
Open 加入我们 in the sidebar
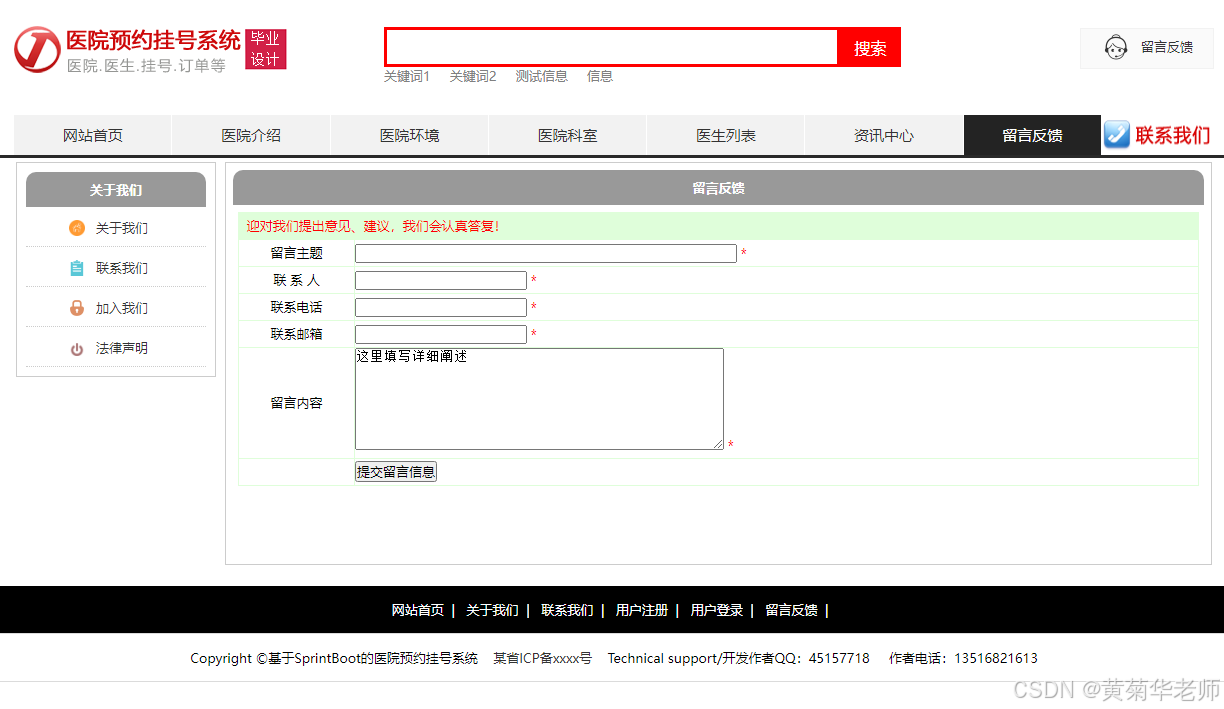(122, 308)
